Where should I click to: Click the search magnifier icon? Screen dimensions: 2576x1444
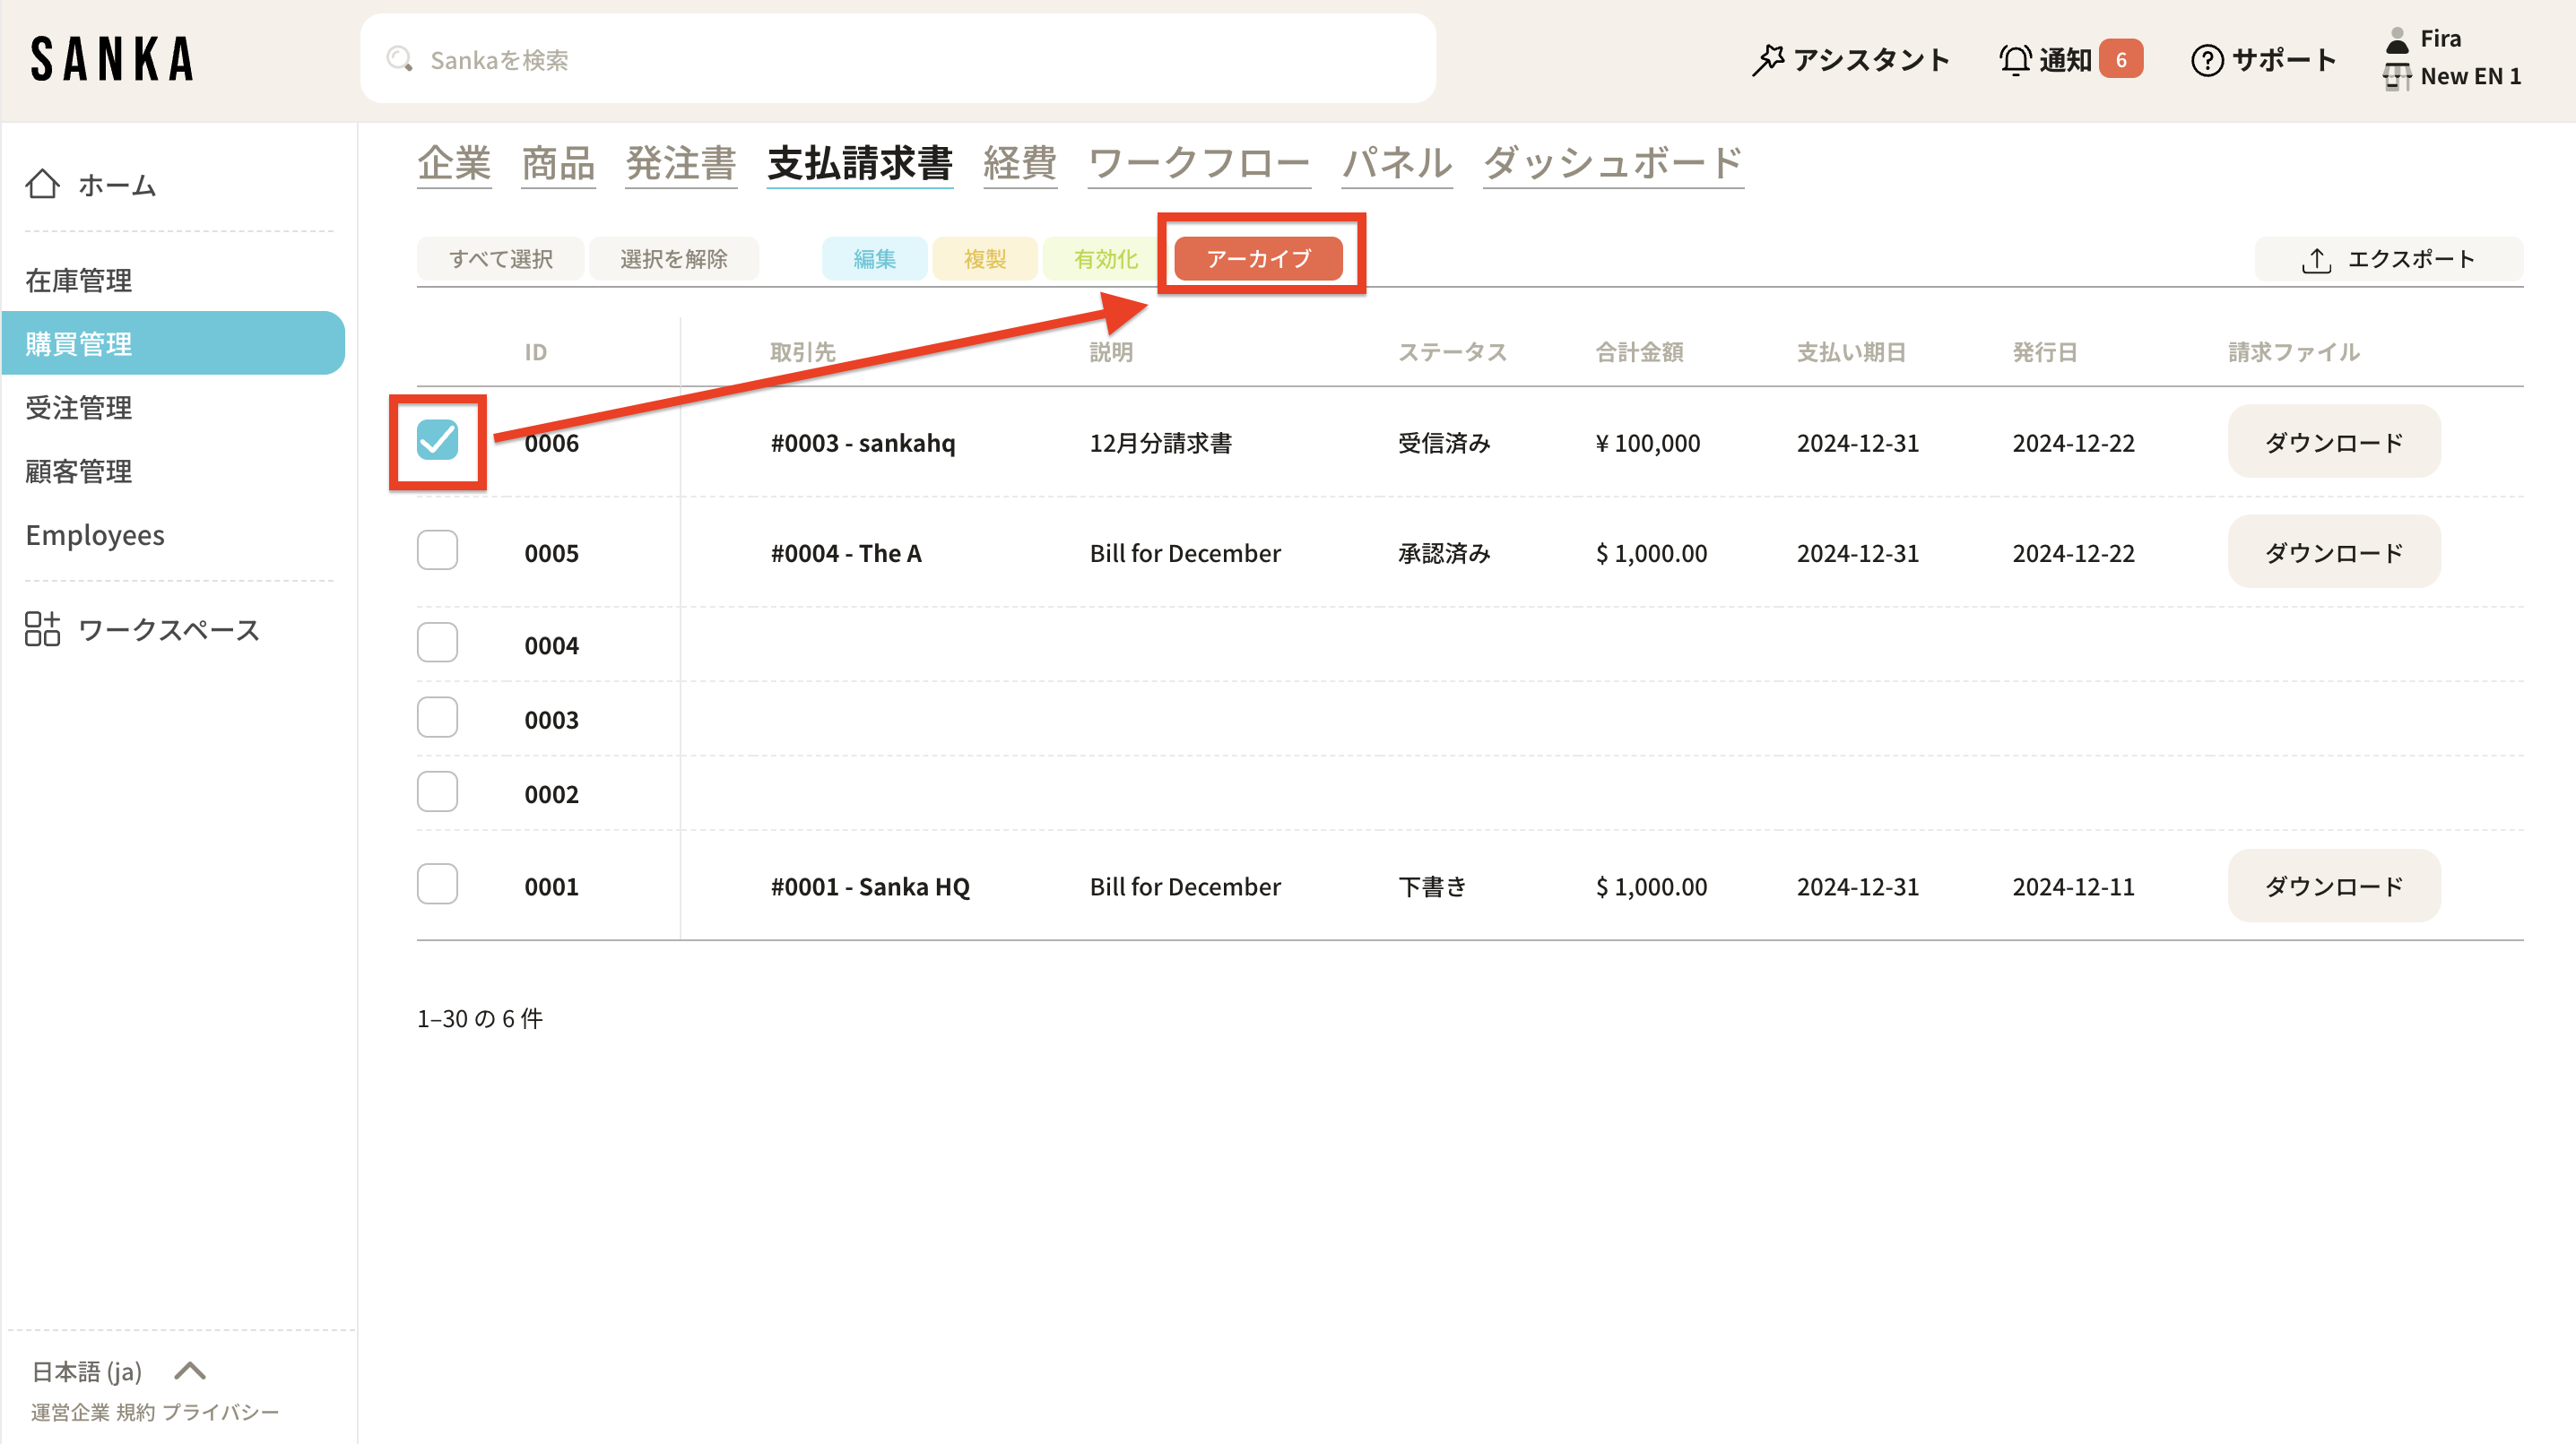399,59
